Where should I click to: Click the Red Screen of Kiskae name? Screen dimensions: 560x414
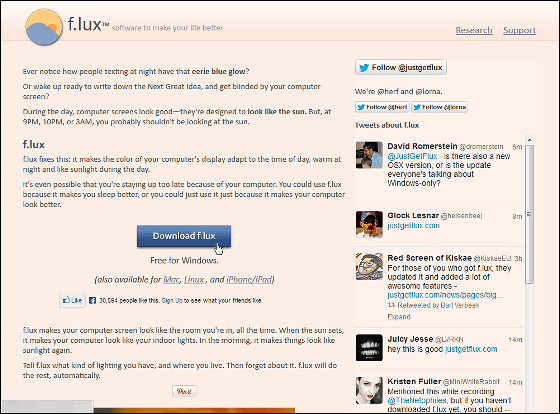(x=430, y=258)
